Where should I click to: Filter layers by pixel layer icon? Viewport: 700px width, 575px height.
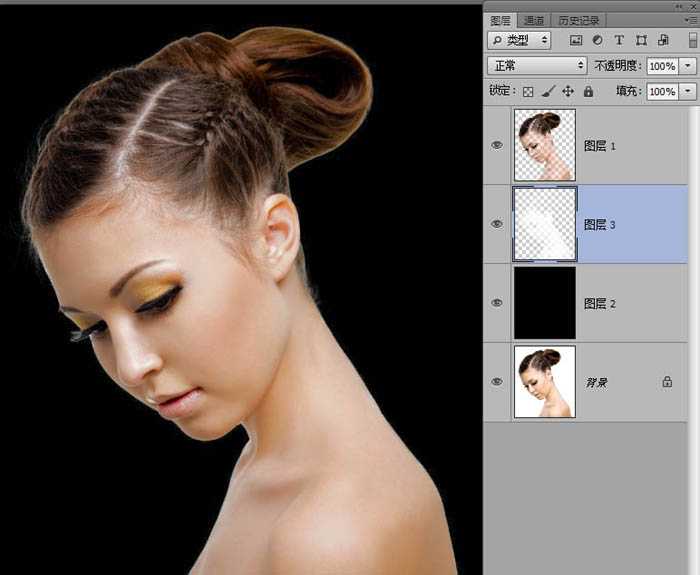(576, 40)
